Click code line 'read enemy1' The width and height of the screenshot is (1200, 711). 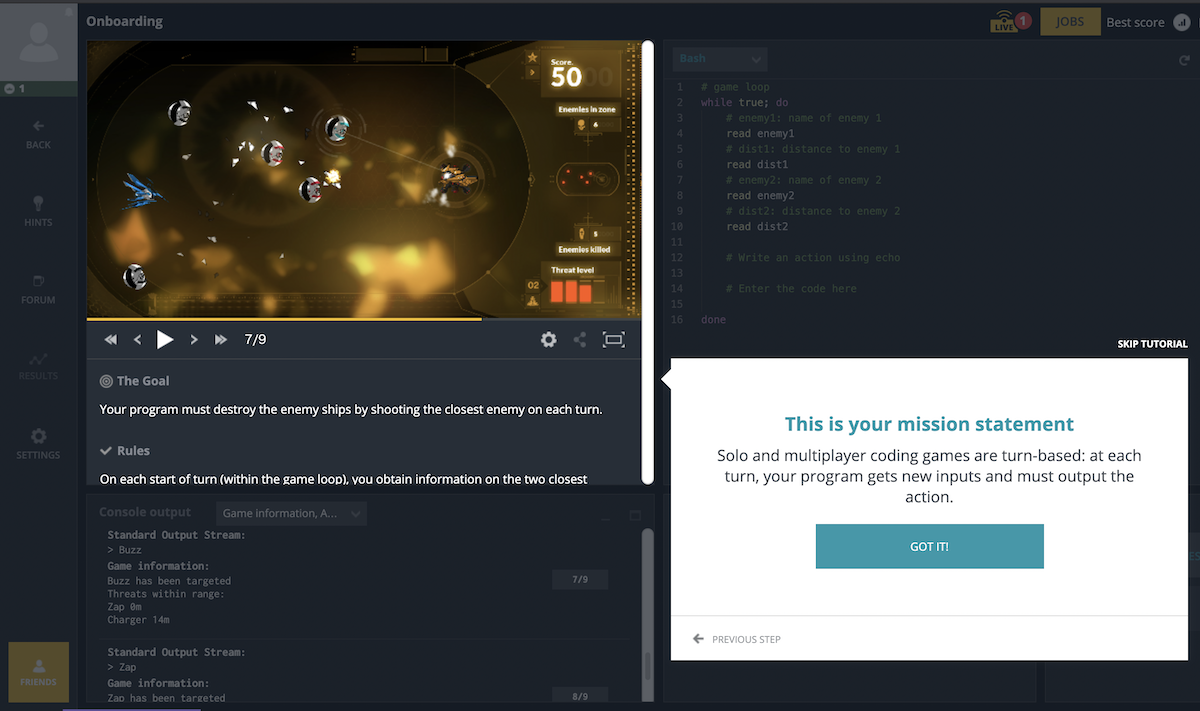pos(760,133)
